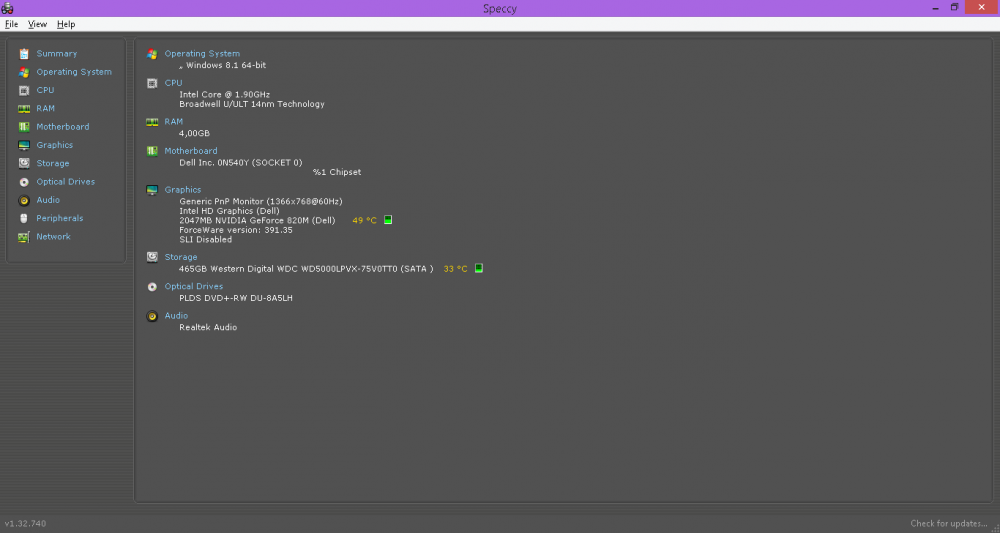Image resolution: width=1000 pixels, height=533 pixels.
Task: Click the Generic PnP Monitor line
Action: pos(261,201)
